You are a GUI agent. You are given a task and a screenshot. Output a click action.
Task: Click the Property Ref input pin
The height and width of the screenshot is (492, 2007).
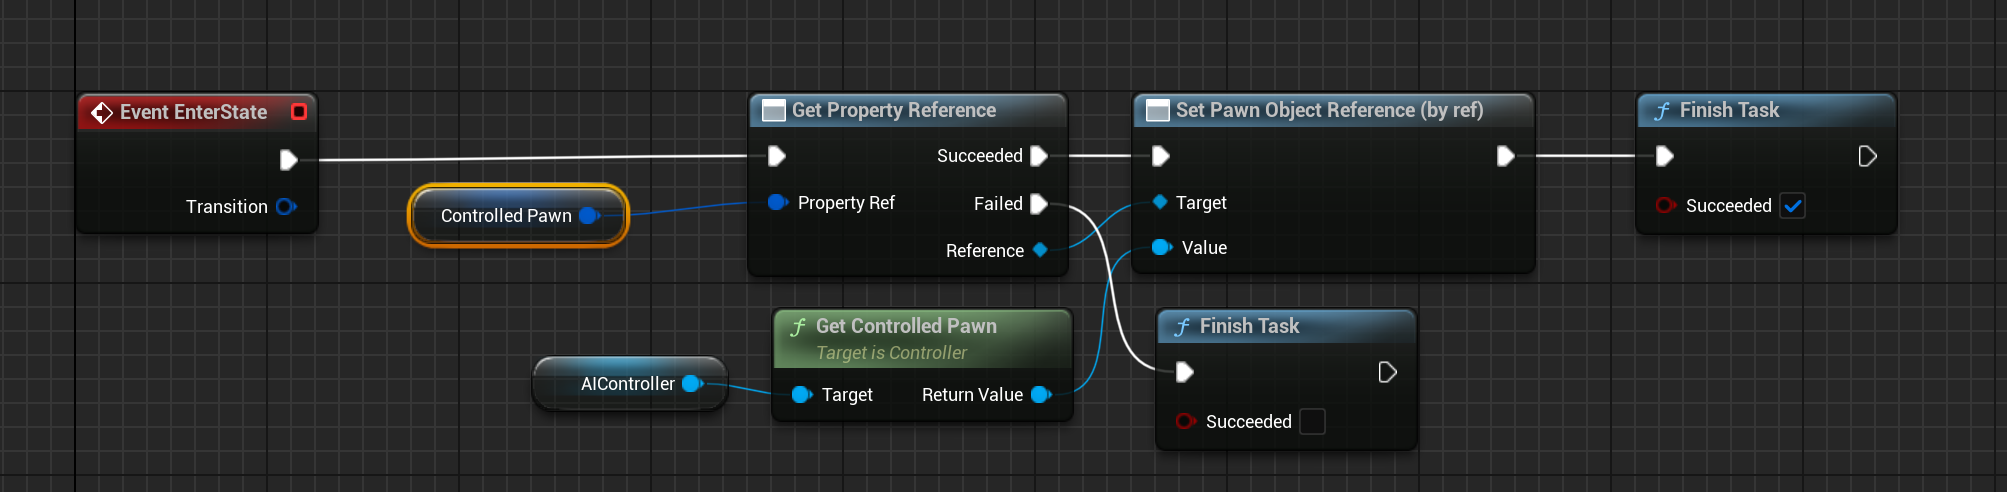777,203
